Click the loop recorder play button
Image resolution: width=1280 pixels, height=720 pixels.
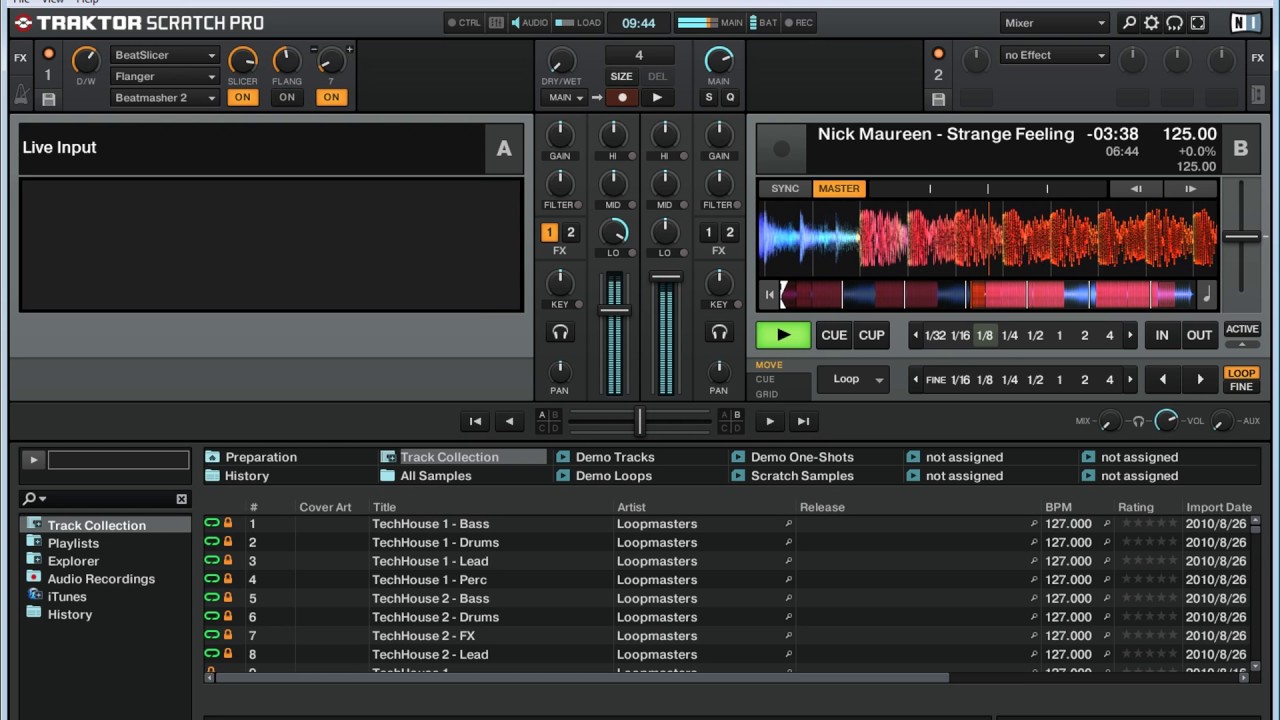[x=657, y=97]
